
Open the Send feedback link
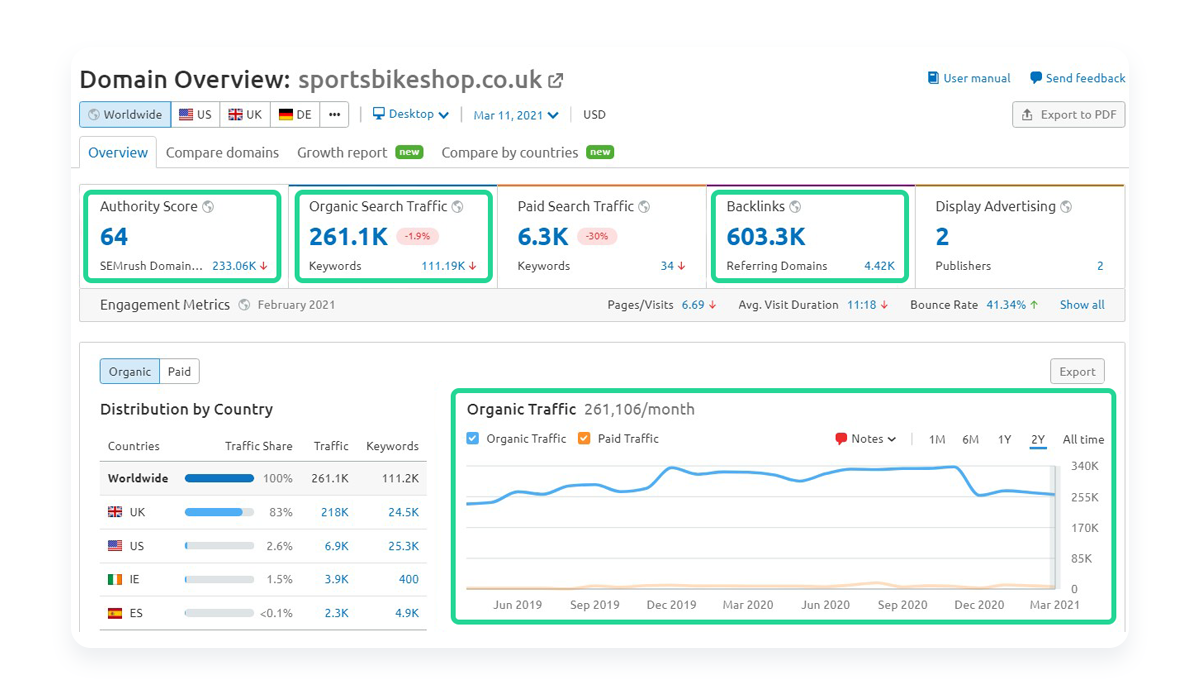click(1078, 78)
